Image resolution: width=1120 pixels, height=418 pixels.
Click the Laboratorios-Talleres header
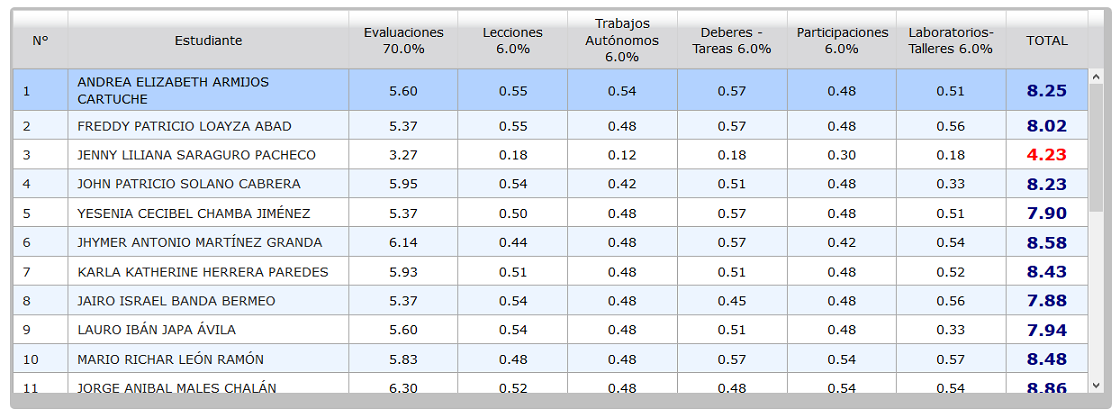click(x=951, y=41)
